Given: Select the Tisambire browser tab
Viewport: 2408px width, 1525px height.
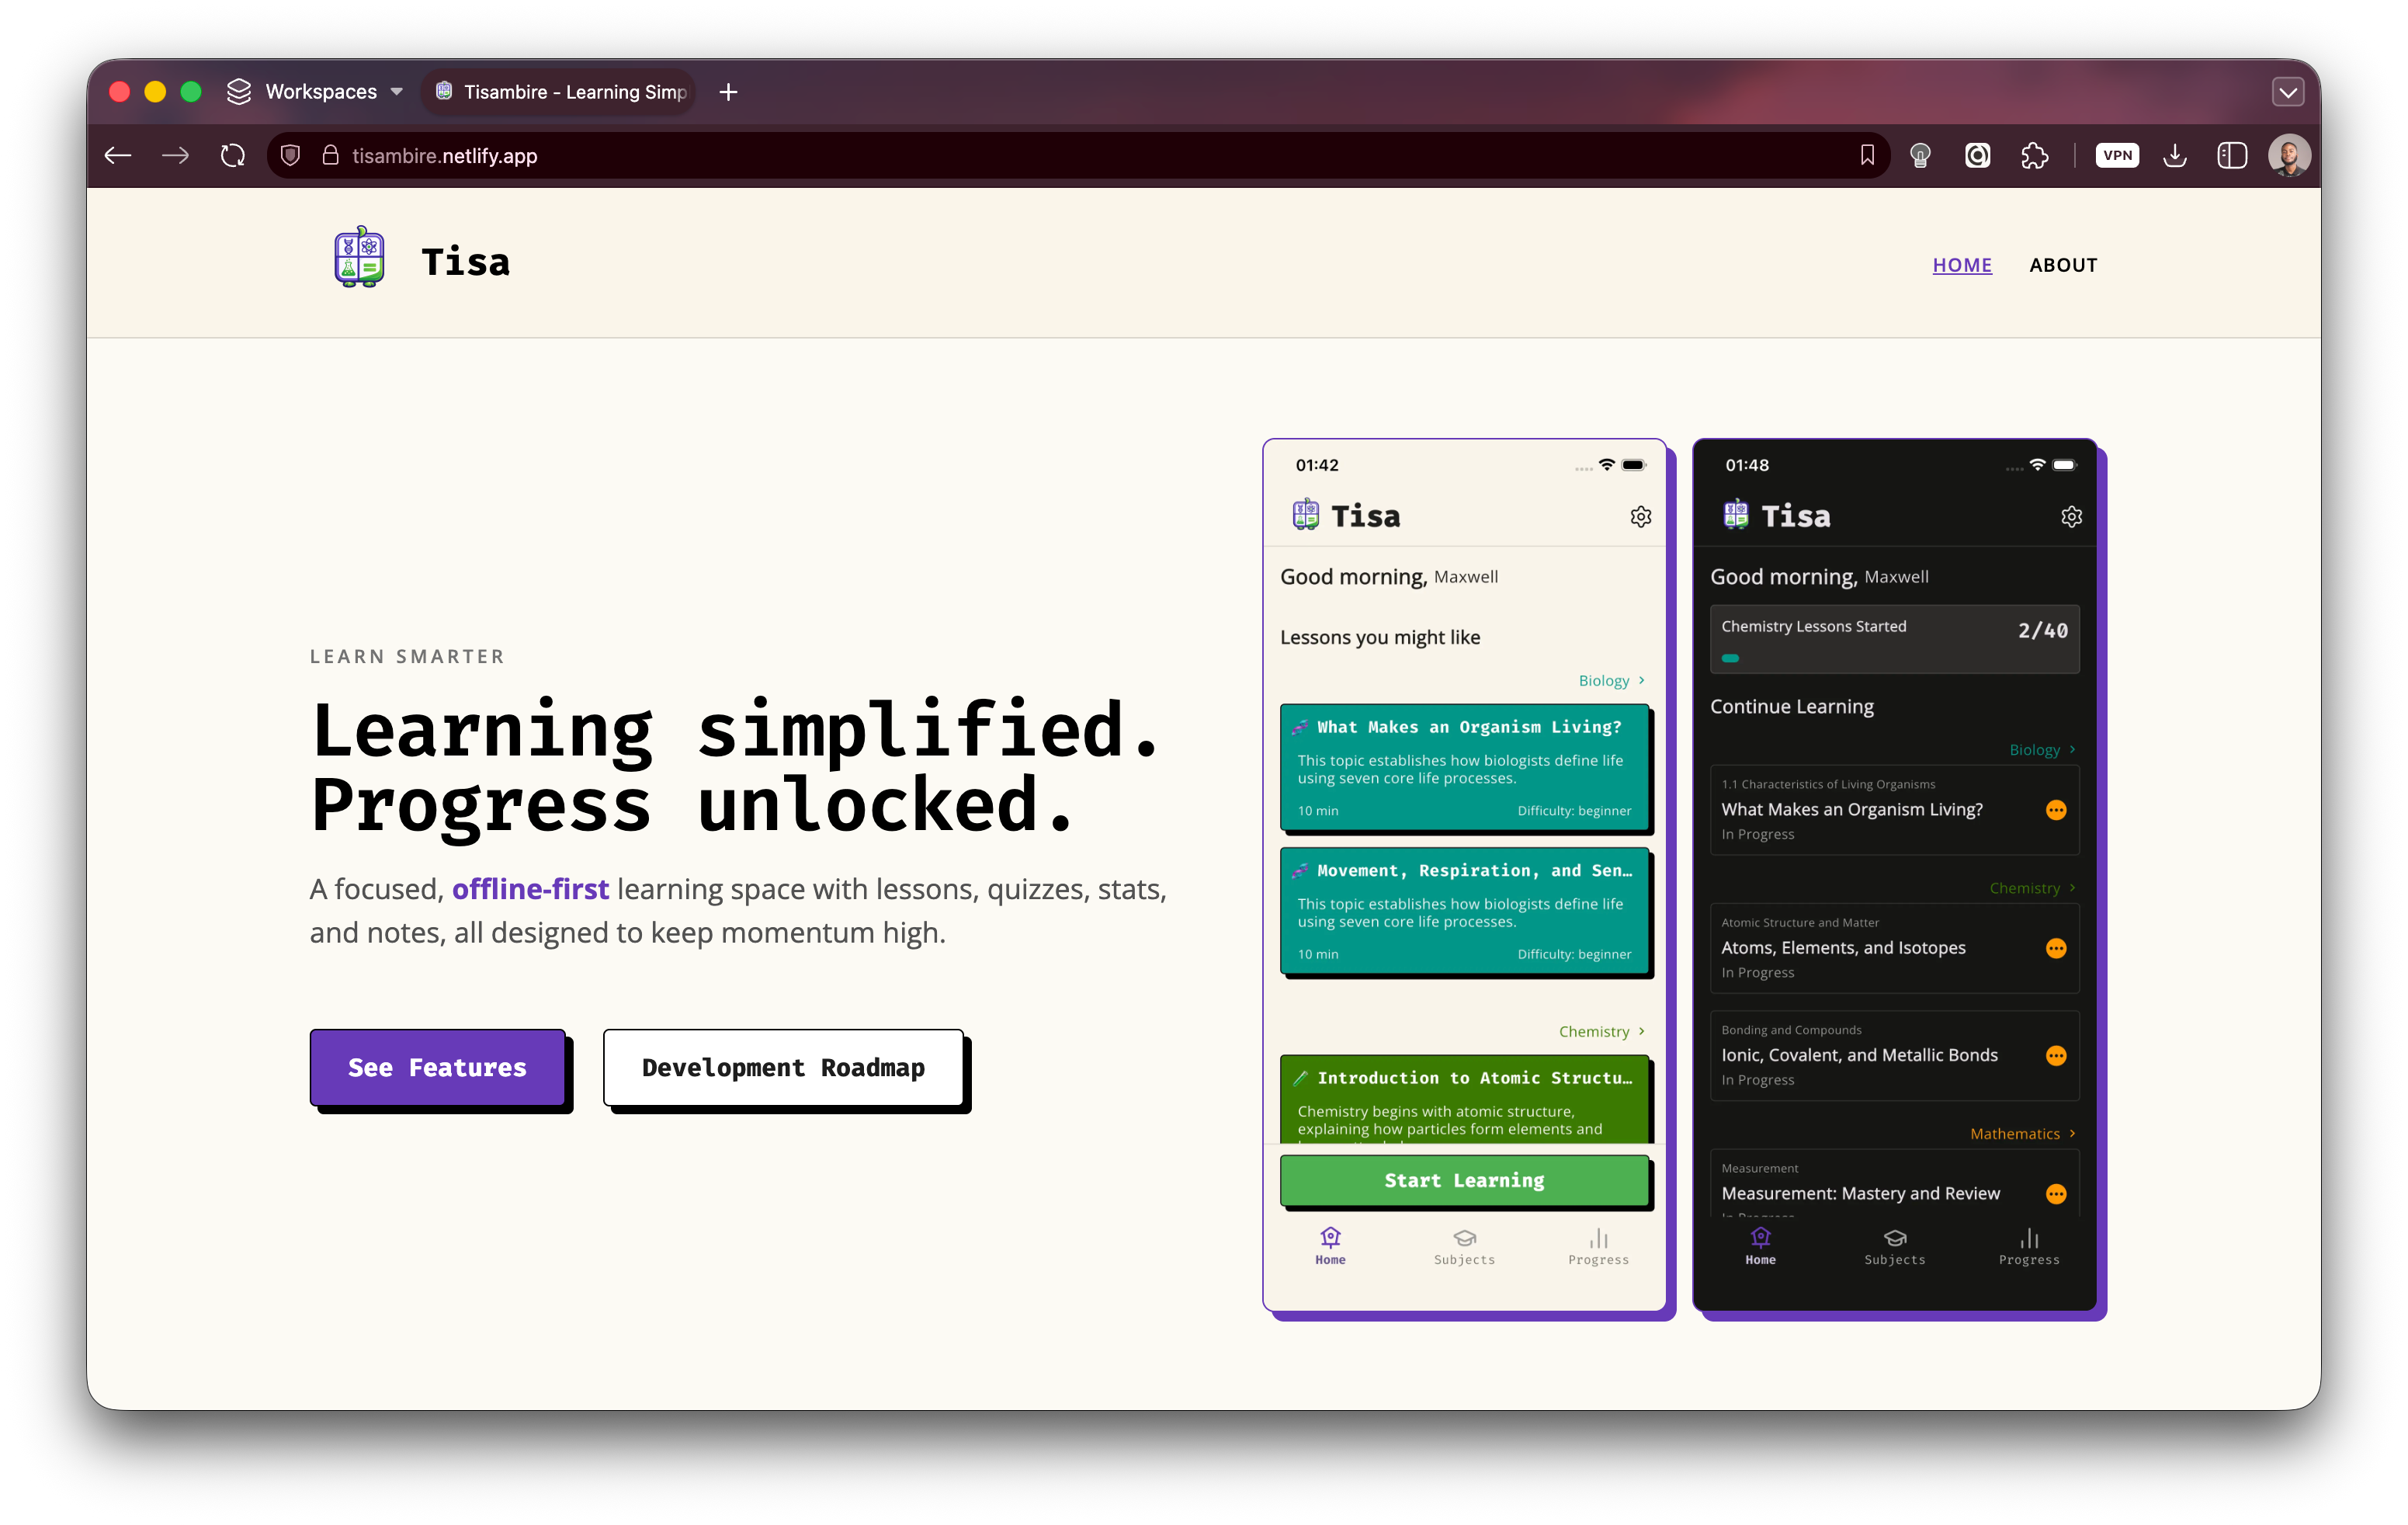Looking at the screenshot, I should pos(563,92).
